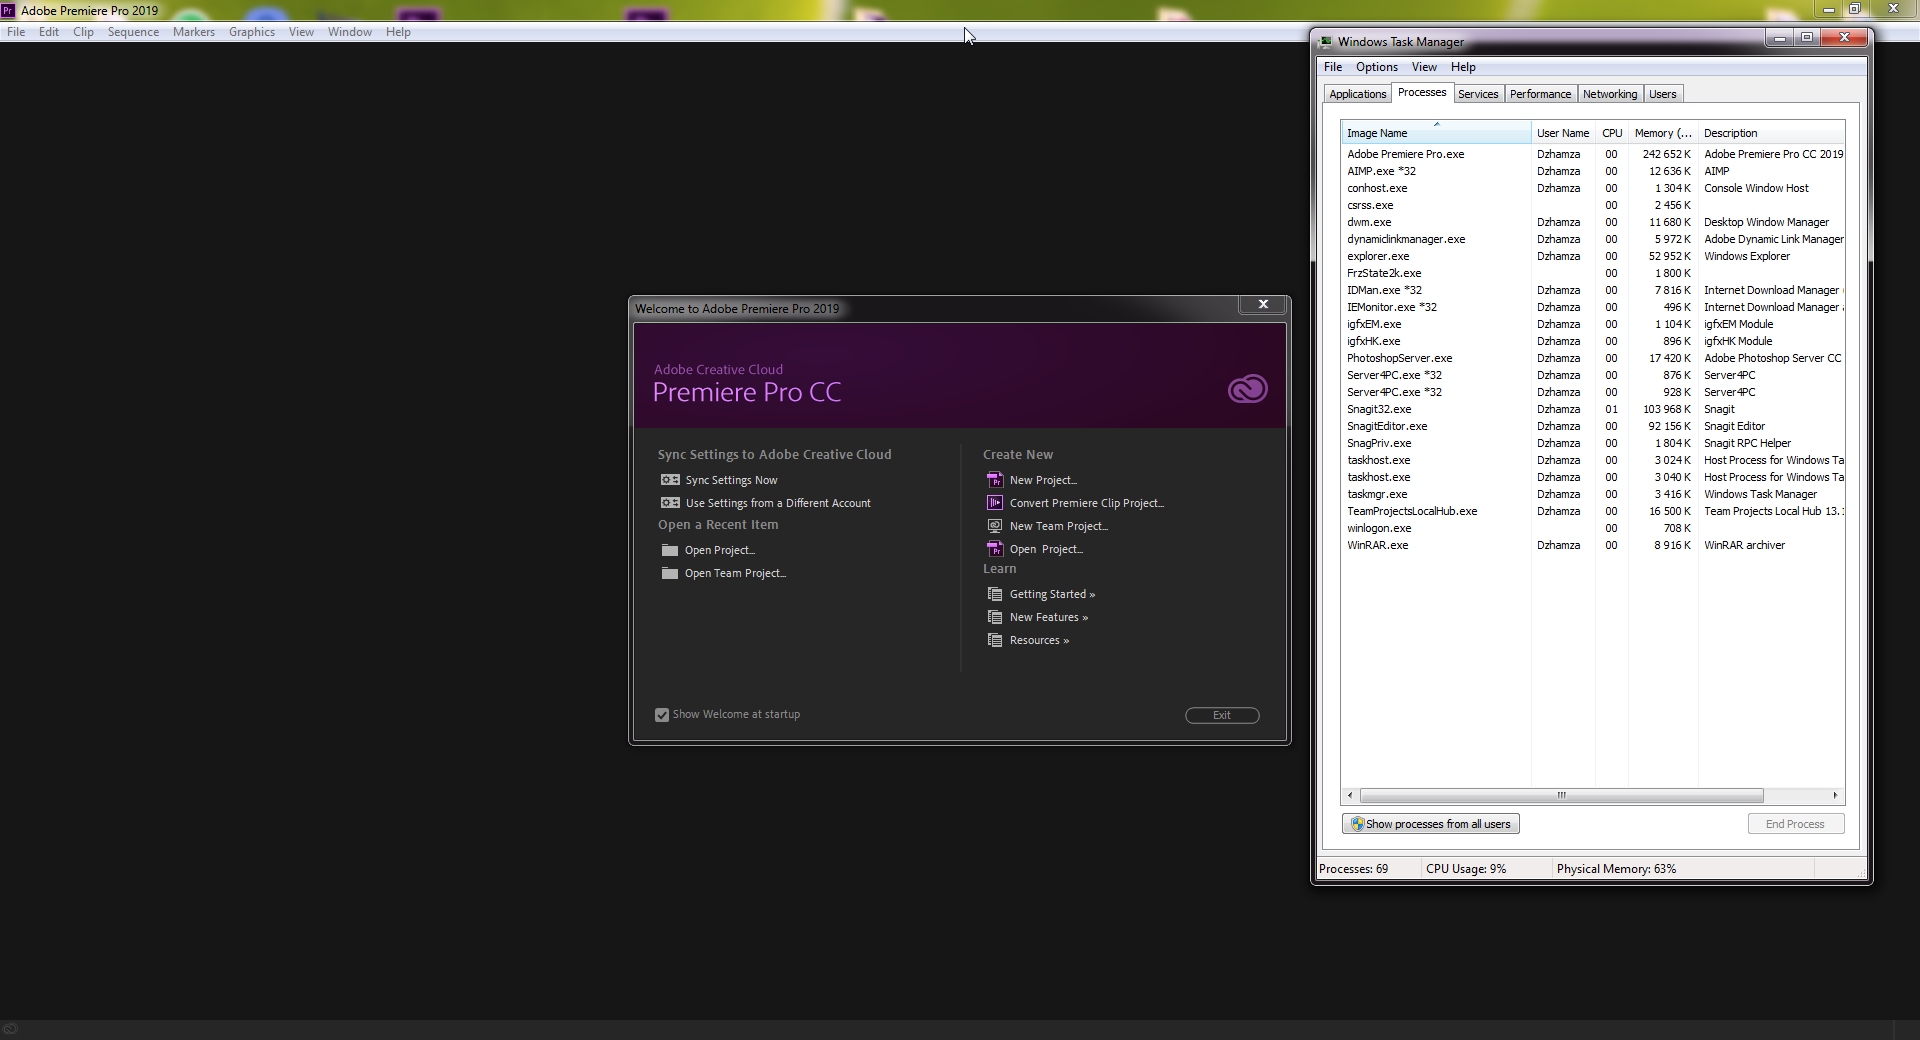1920x1040 pixels.
Task: Switch to the Applications tab in Task Manager
Action: tap(1357, 94)
